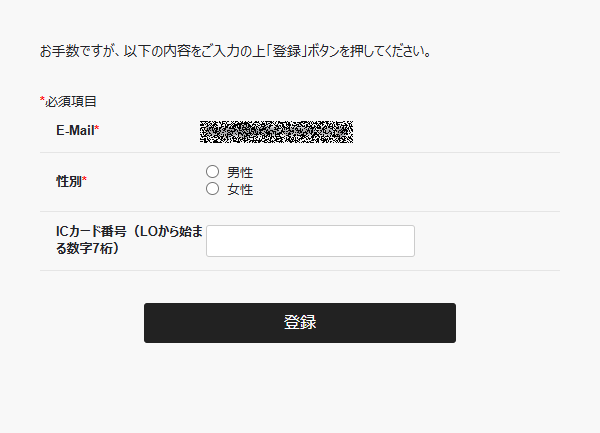600x433 pixels.
Task: Click the red asterisk beside E-Mail
Action: point(97,128)
